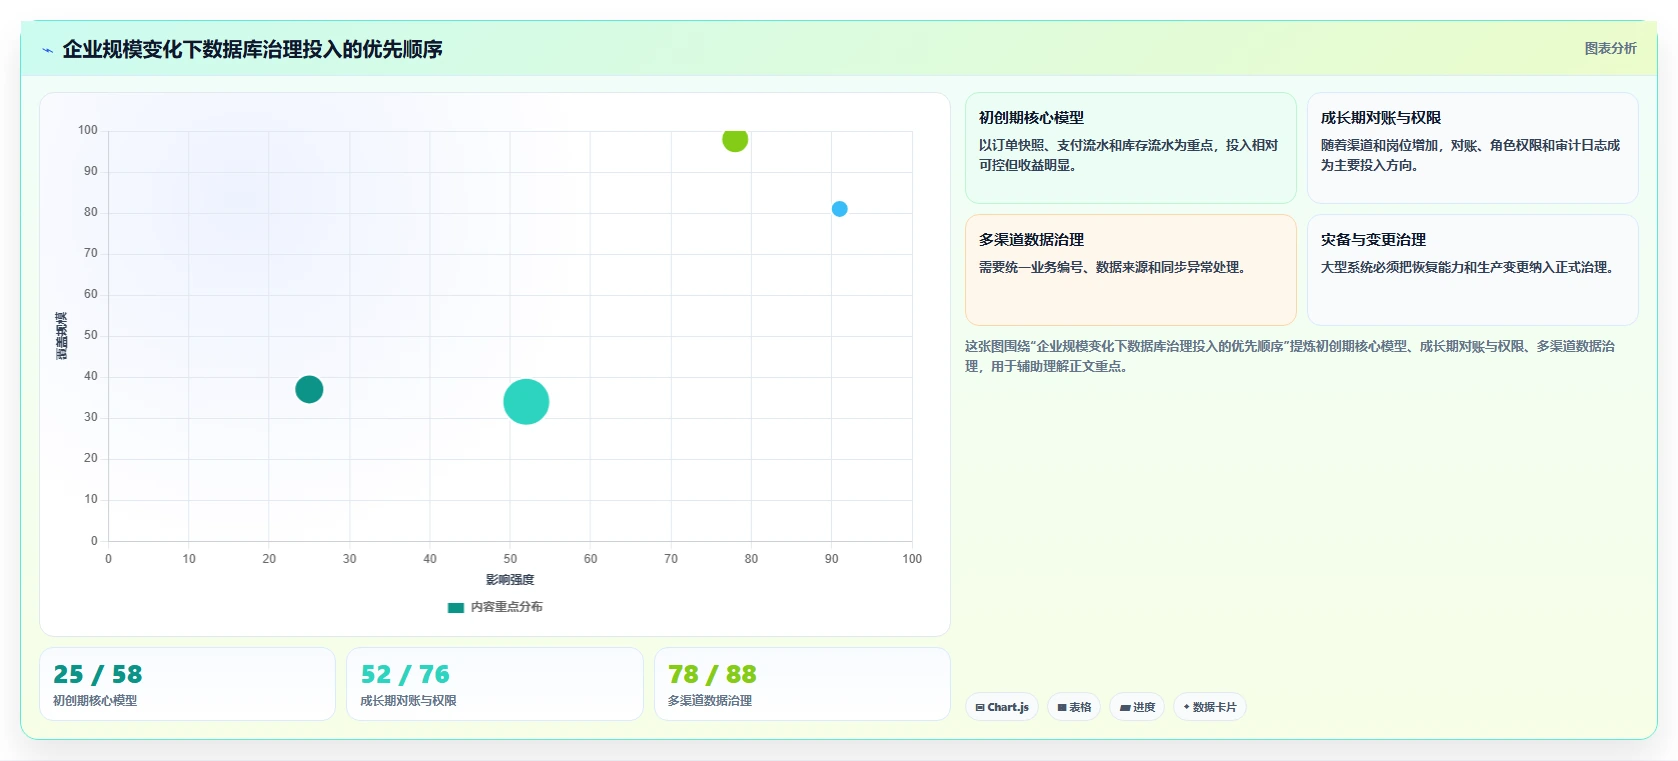Screen dimensions: 1678x761
Task: Click the 表格 tag
Action: coord(1074,707)
